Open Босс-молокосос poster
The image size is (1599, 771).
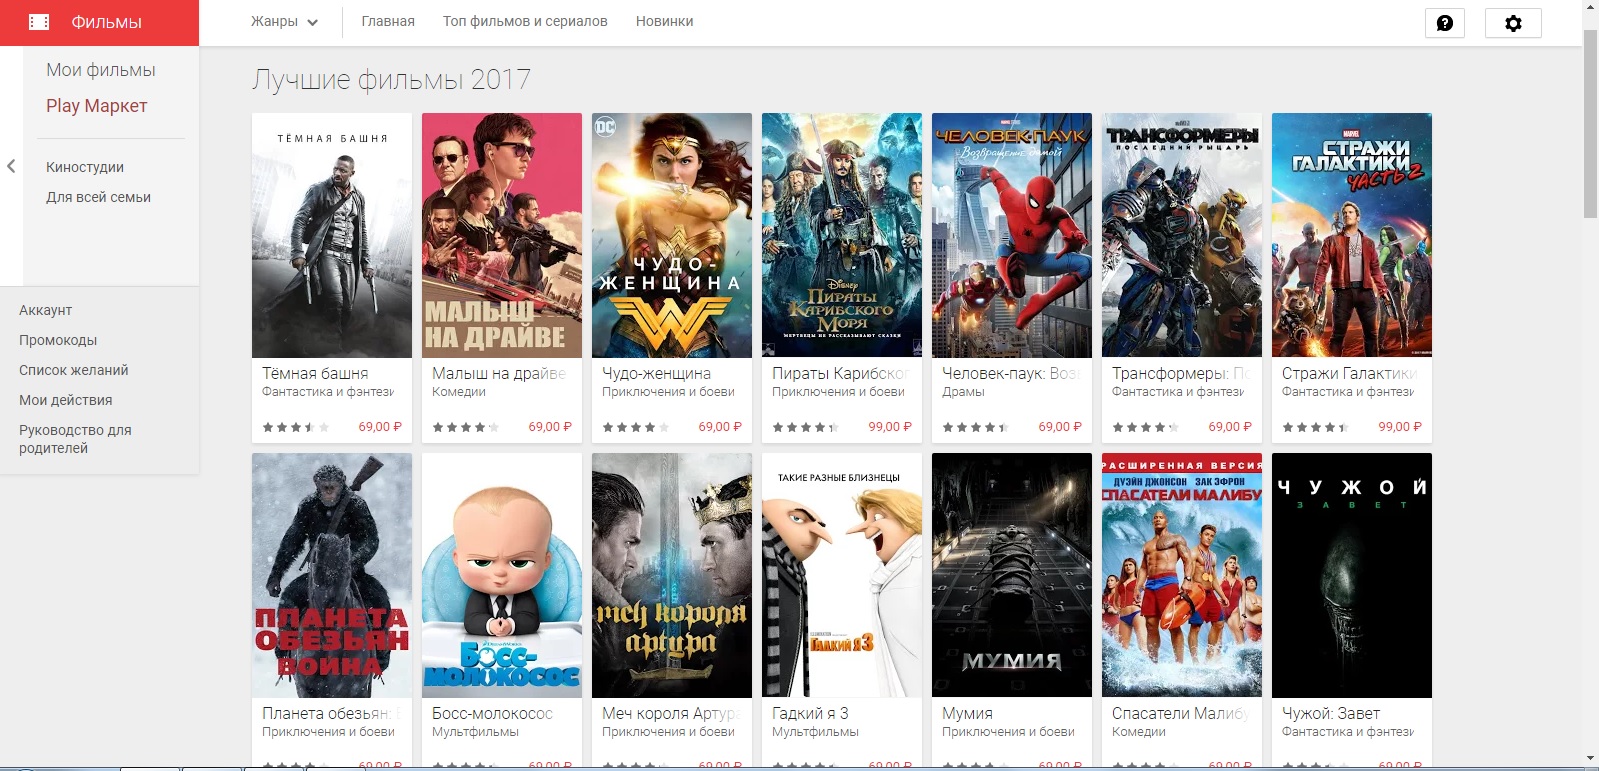pos(502,575)
